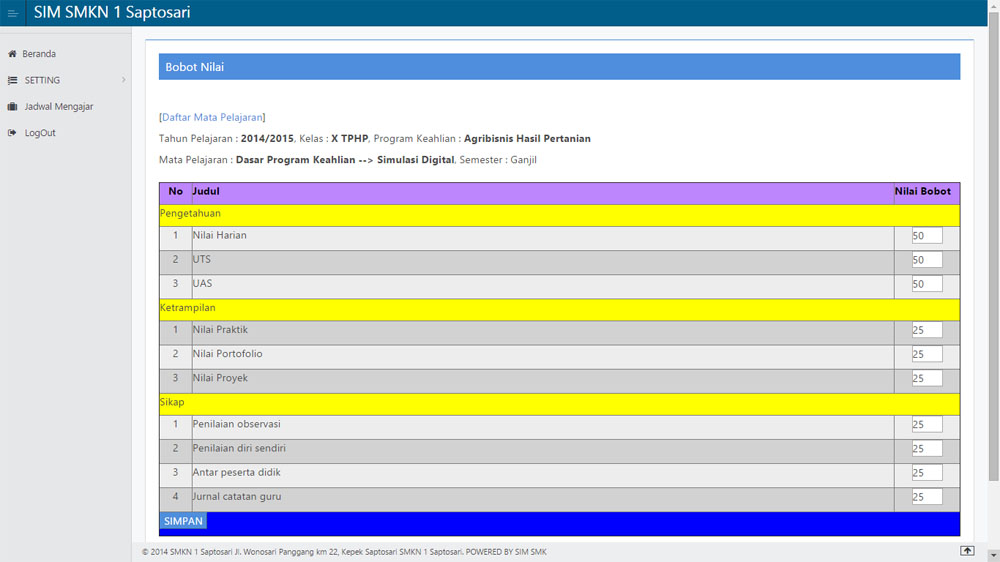Click the Penilaian observasi bobot field
Image resolution: width=1000 pixels, height=562 pixels.
tap(926, 425)
